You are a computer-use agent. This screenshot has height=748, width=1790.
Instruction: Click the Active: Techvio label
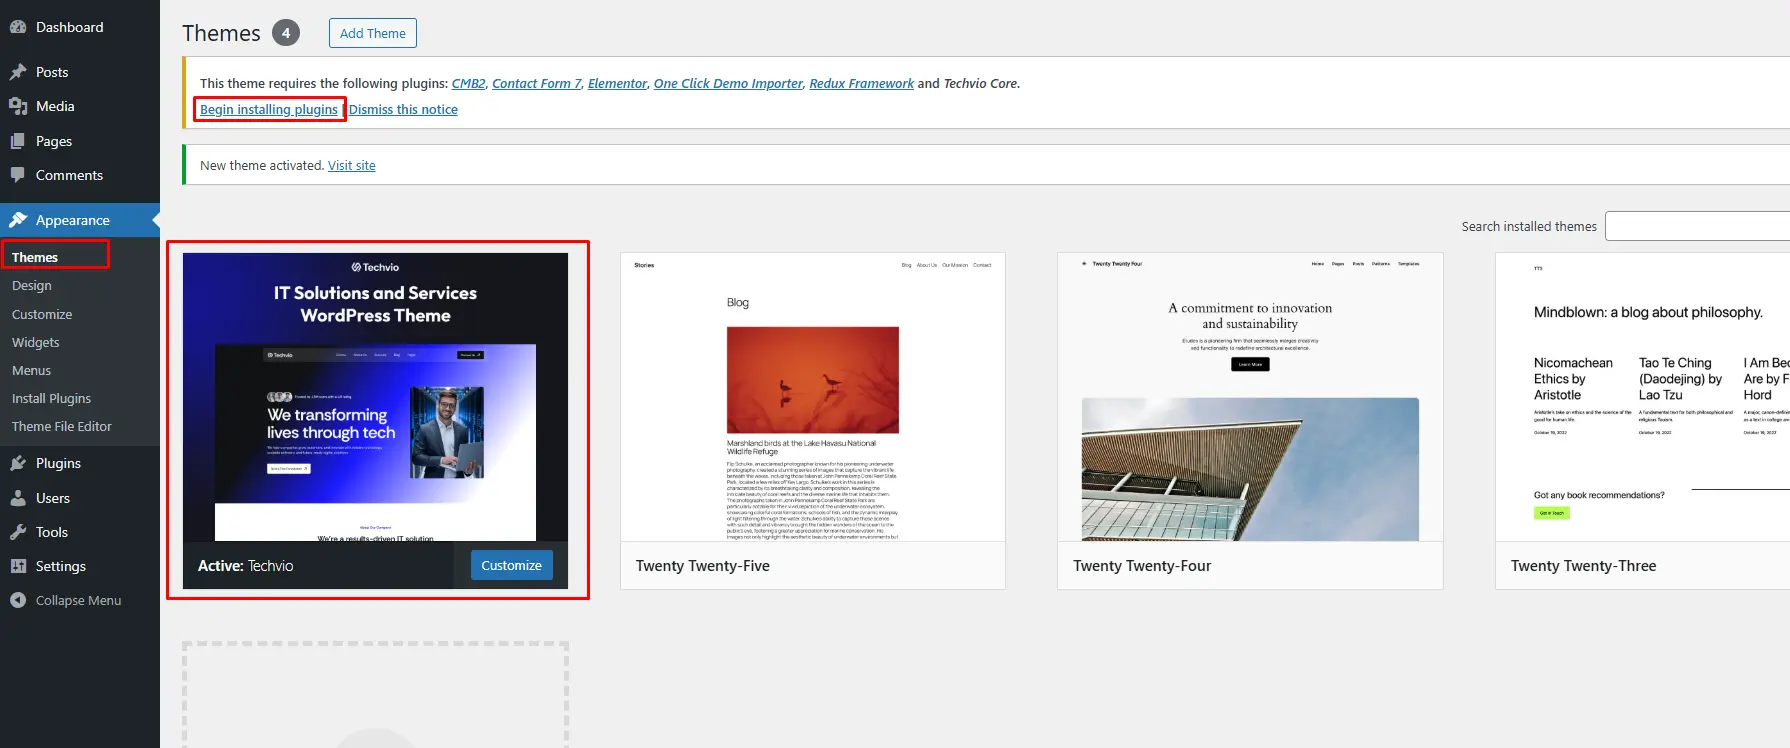point(246,565)
